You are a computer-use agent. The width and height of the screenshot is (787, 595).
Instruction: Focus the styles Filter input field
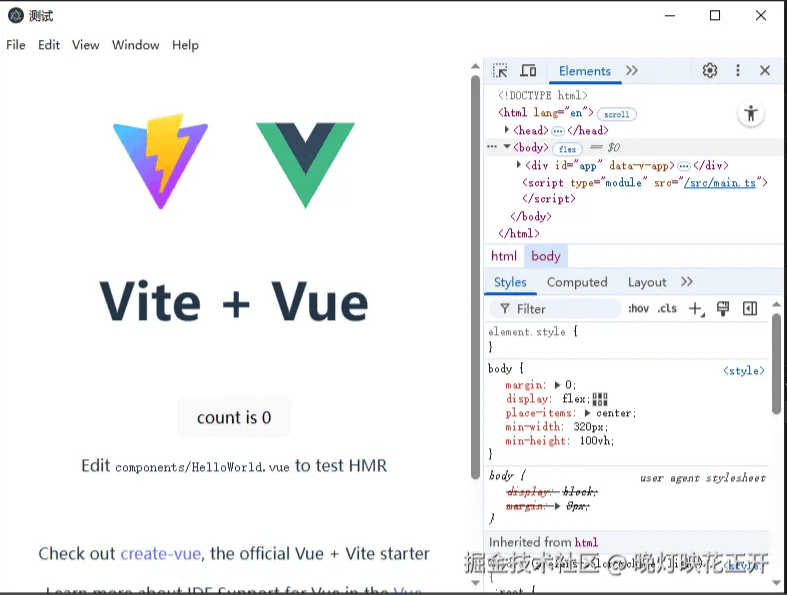click(x=558, y=309)
